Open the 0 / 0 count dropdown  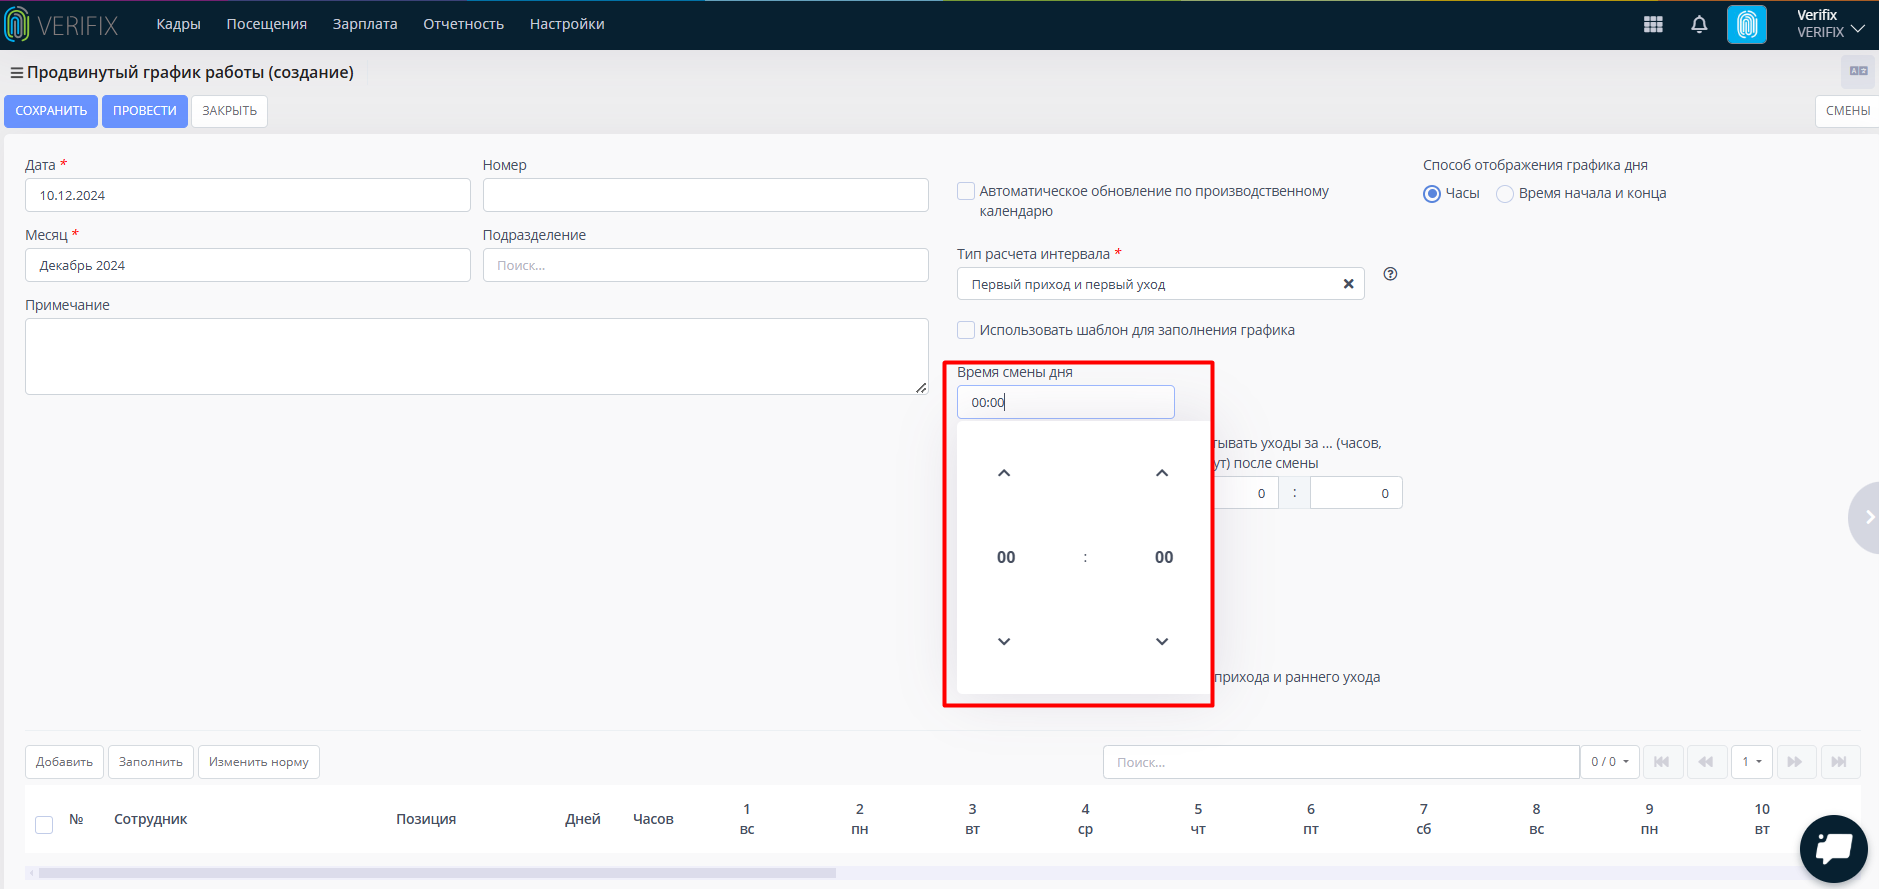[x=1610, y=762]
